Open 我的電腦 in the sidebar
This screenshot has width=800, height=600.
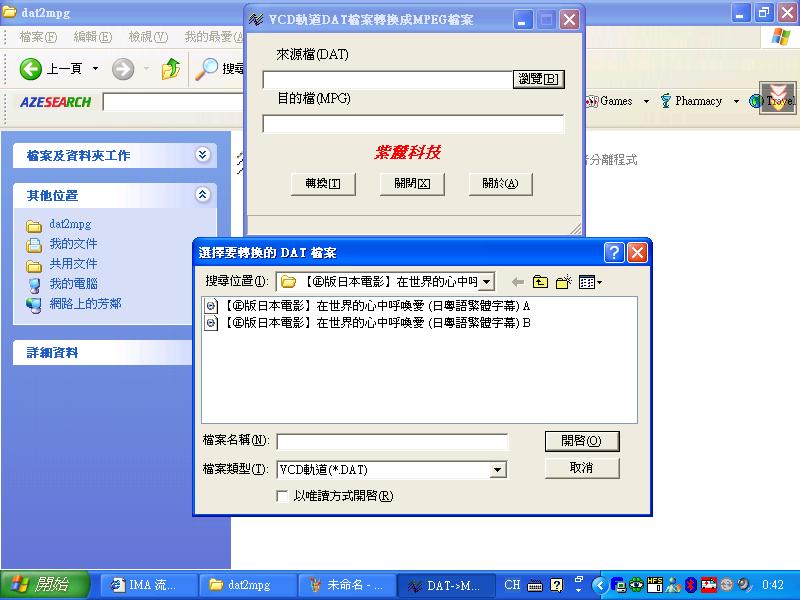click(73, 284)
